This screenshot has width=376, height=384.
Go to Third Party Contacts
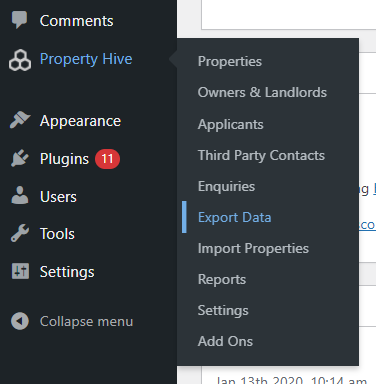[261, 155]
